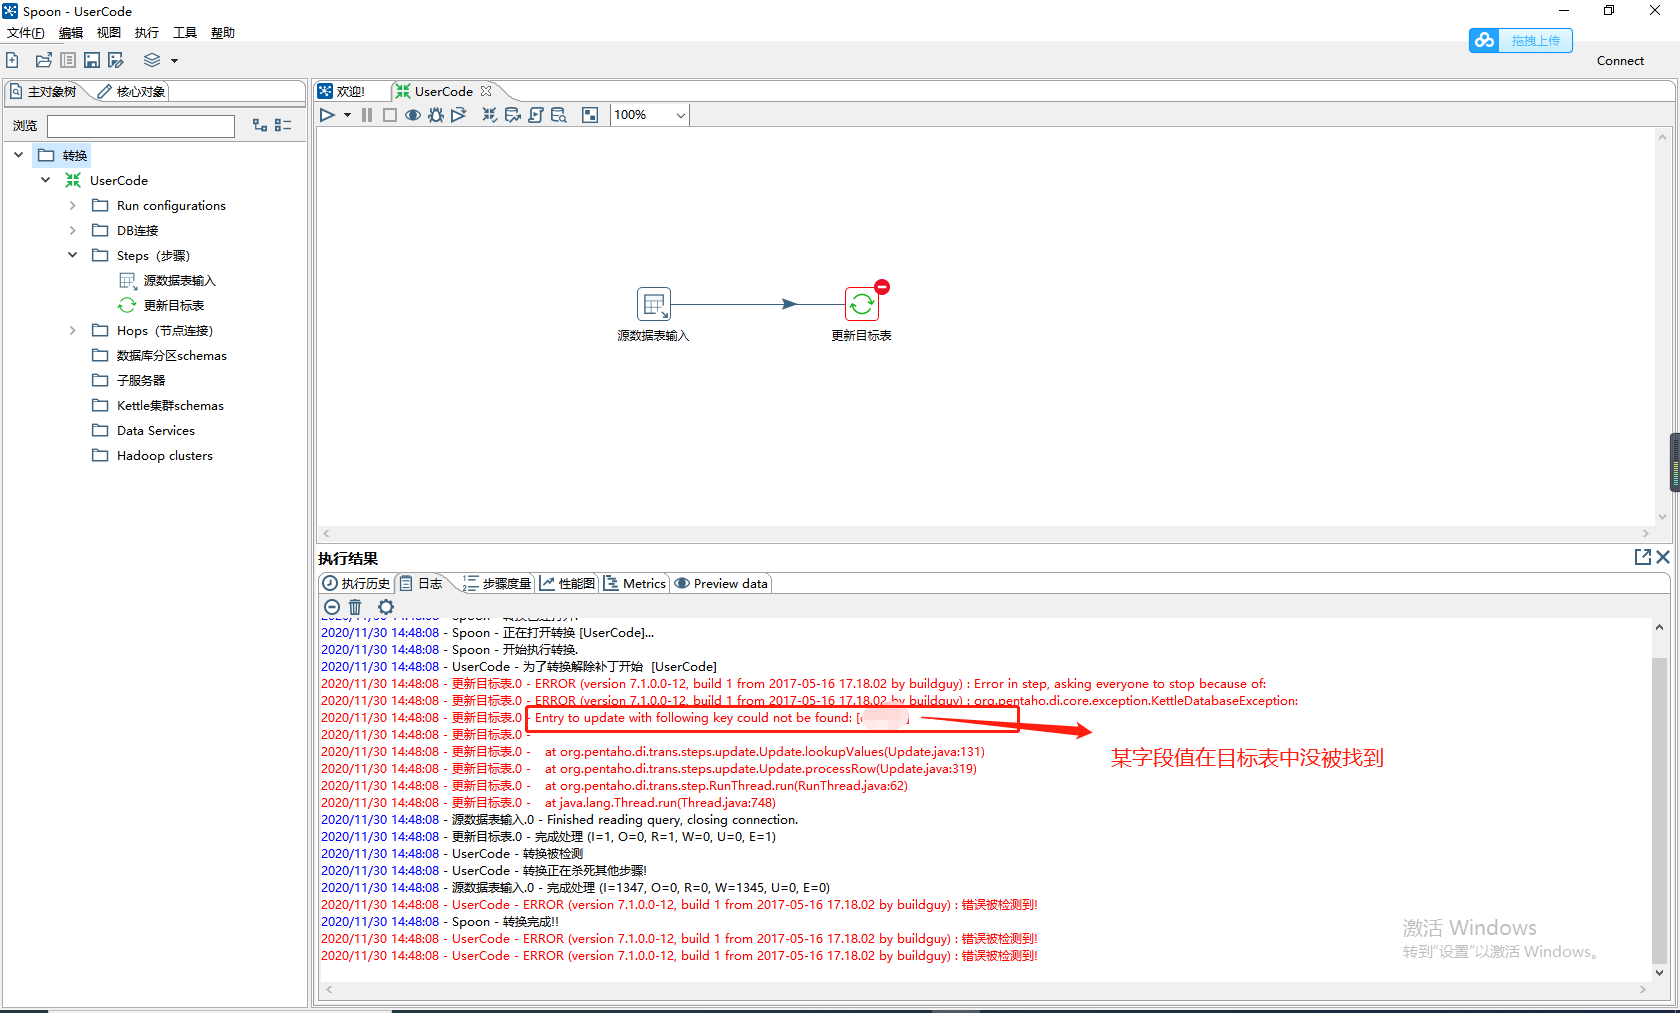This screenshot has height=1013, width=1680.
Task: Click the Explore database icon
Action: tap(559, 115)
